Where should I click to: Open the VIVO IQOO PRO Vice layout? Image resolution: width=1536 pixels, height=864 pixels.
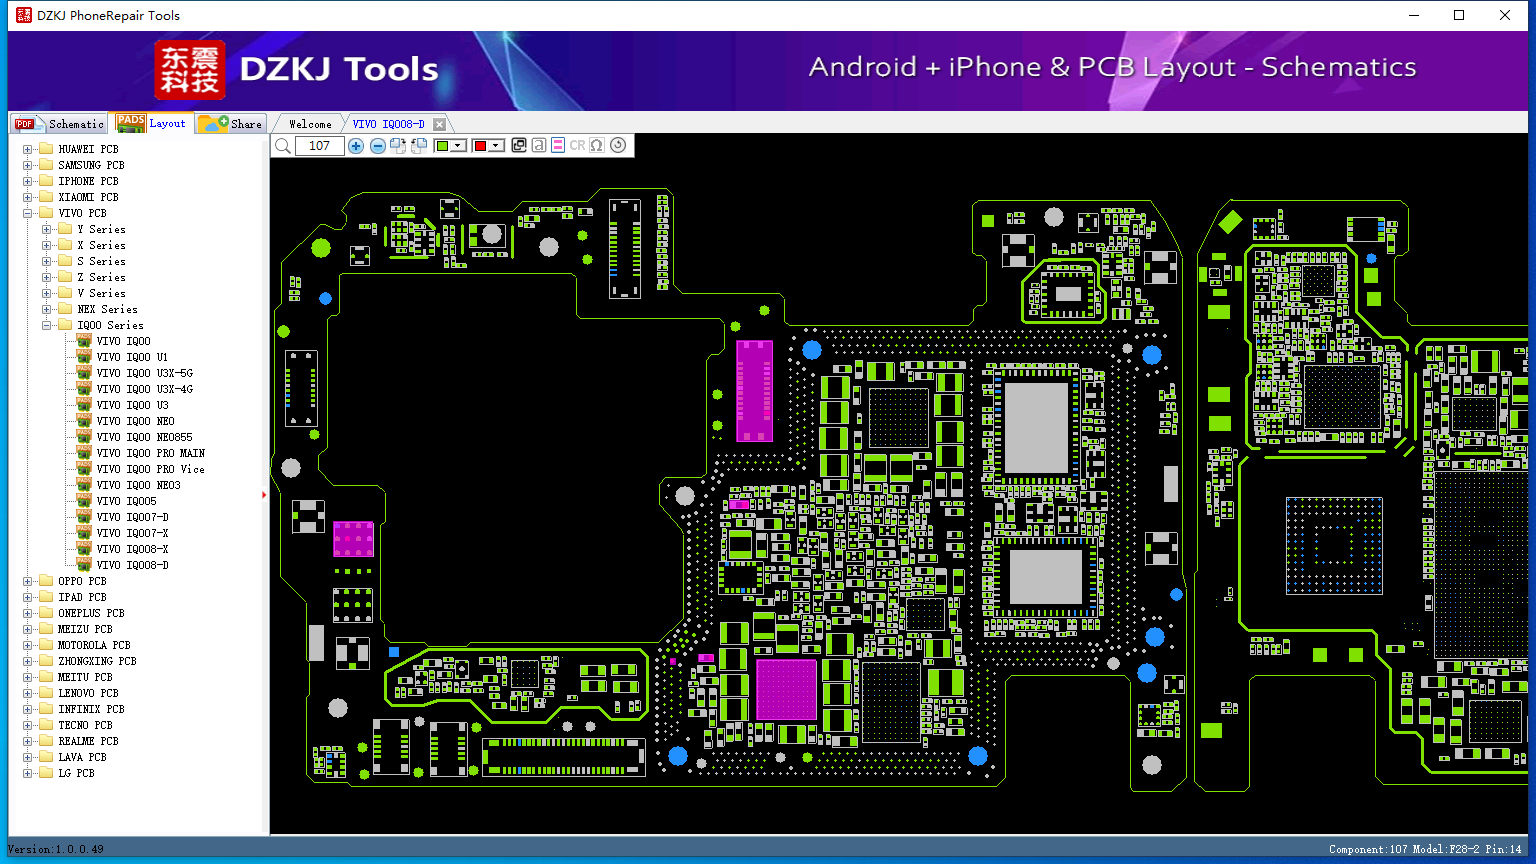[x=150, y=469]
